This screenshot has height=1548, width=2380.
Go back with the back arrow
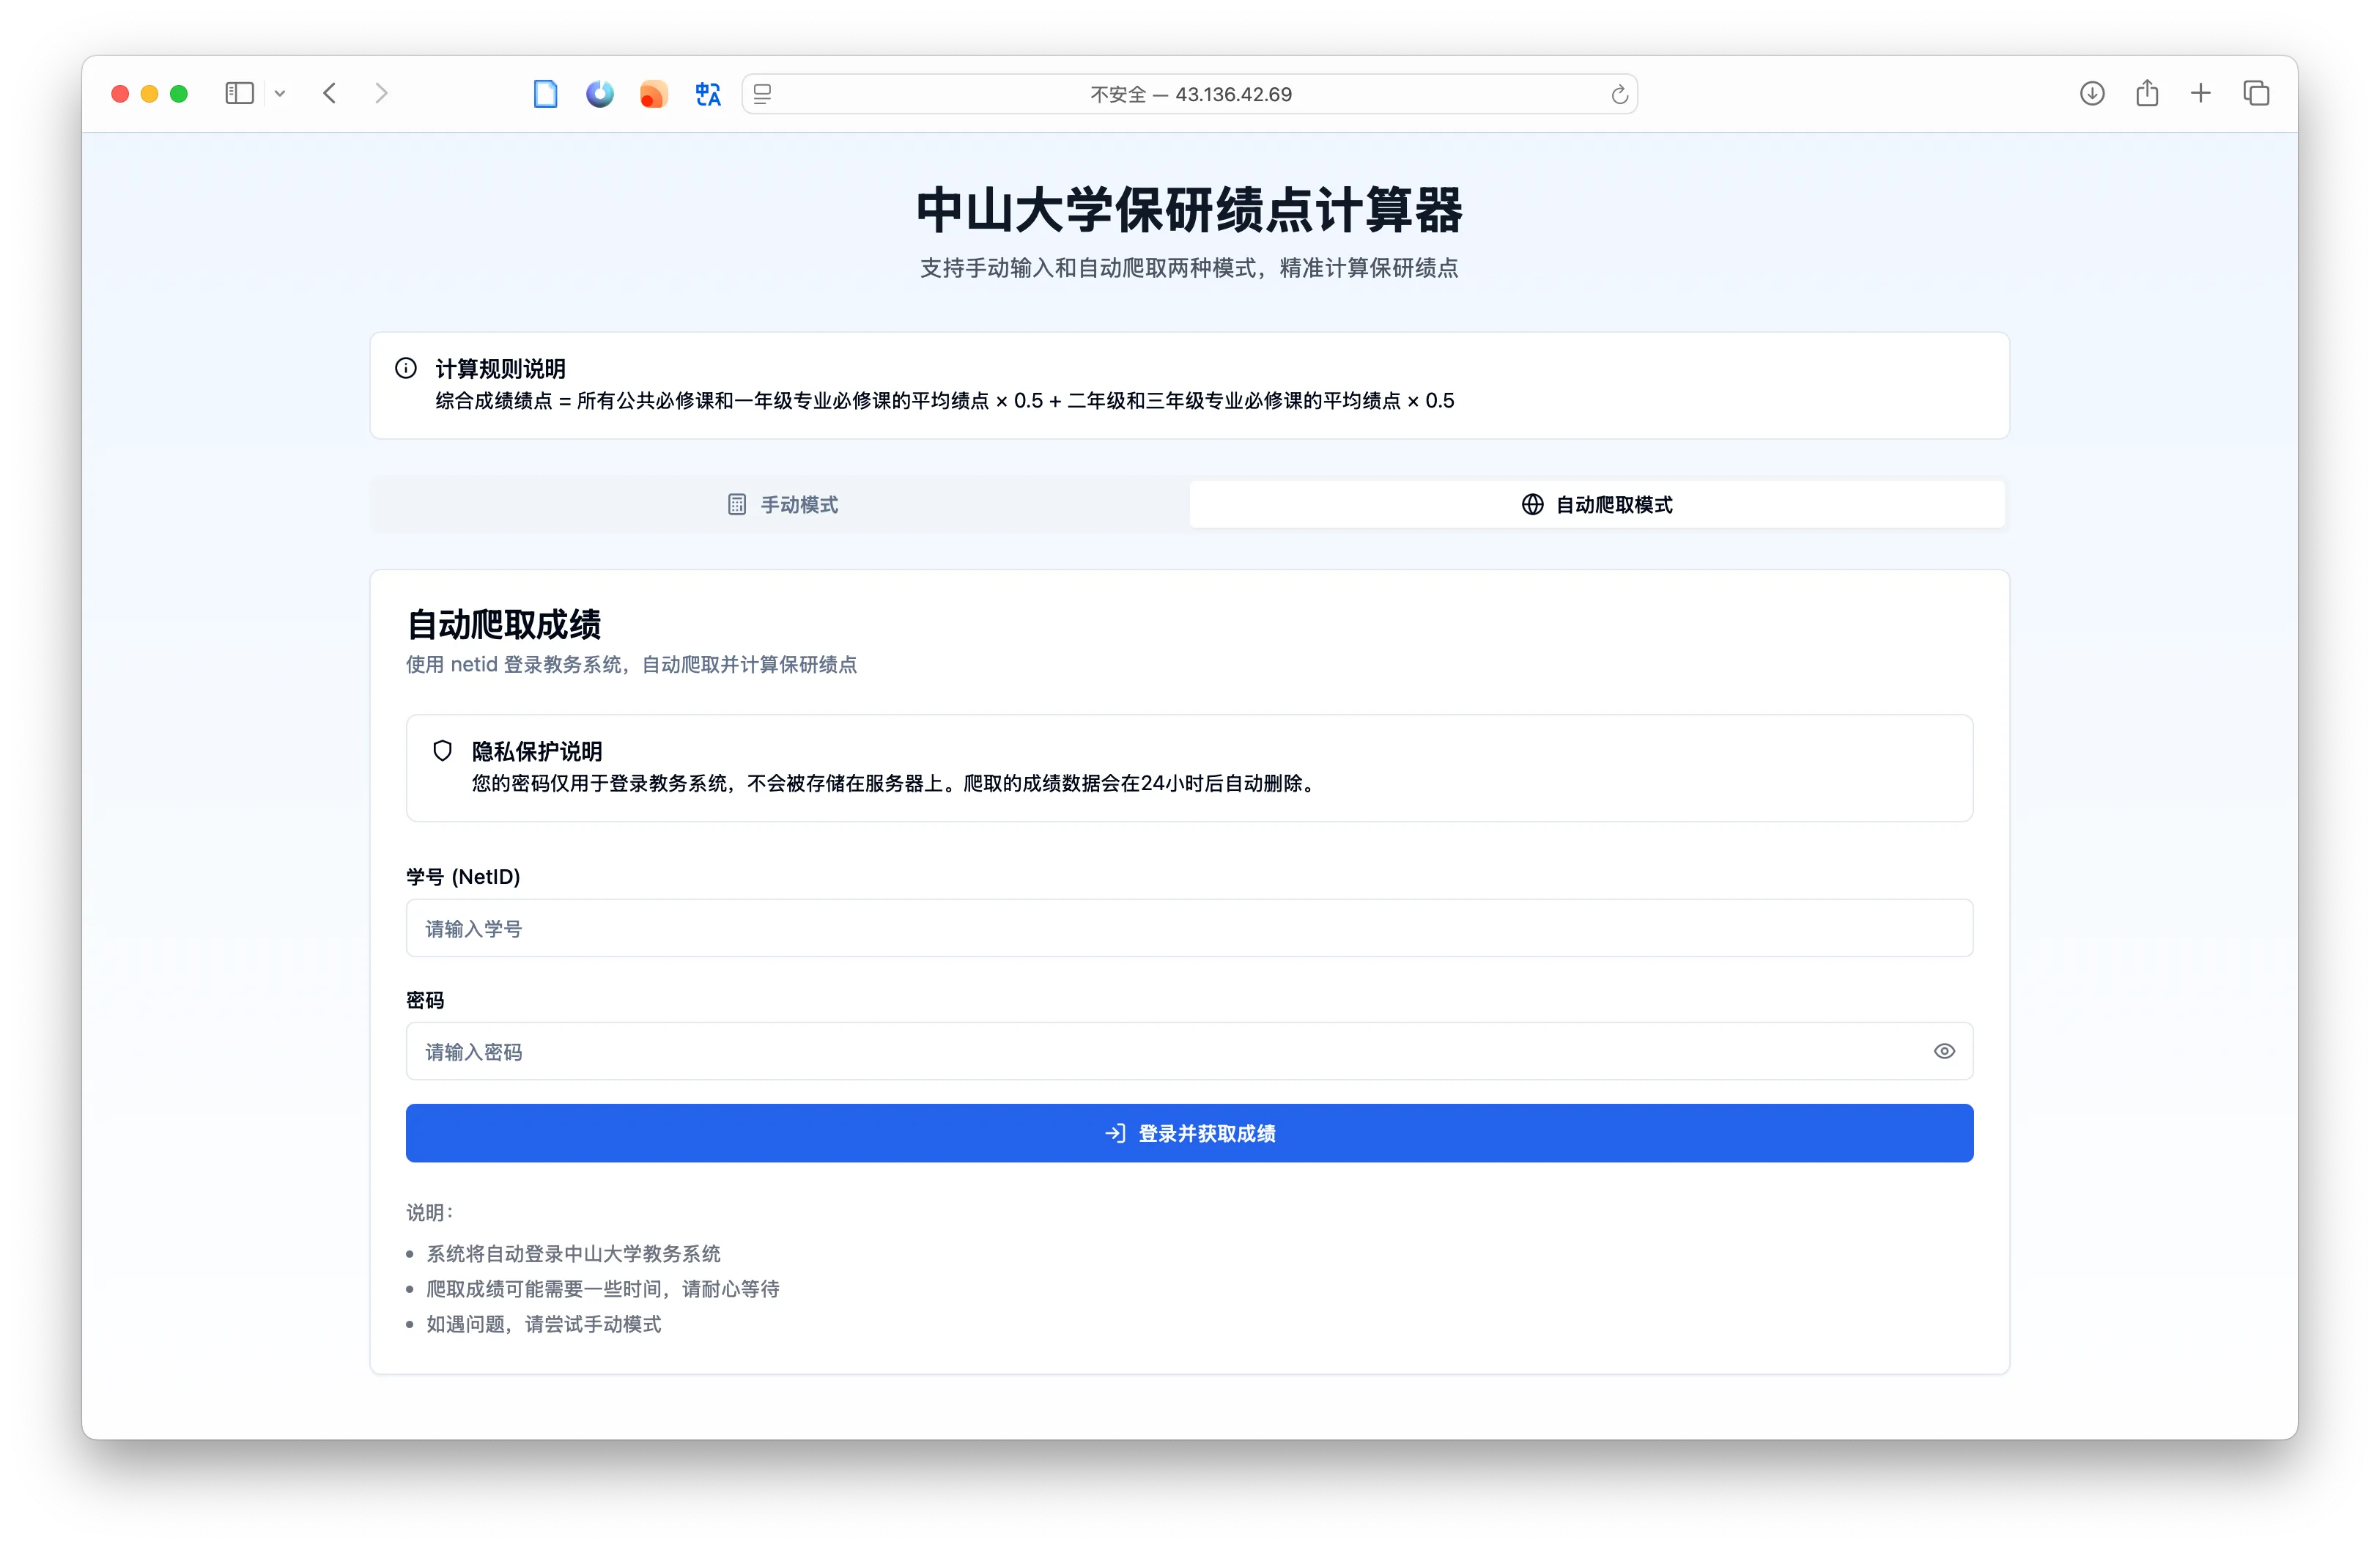tap(330, 94)
